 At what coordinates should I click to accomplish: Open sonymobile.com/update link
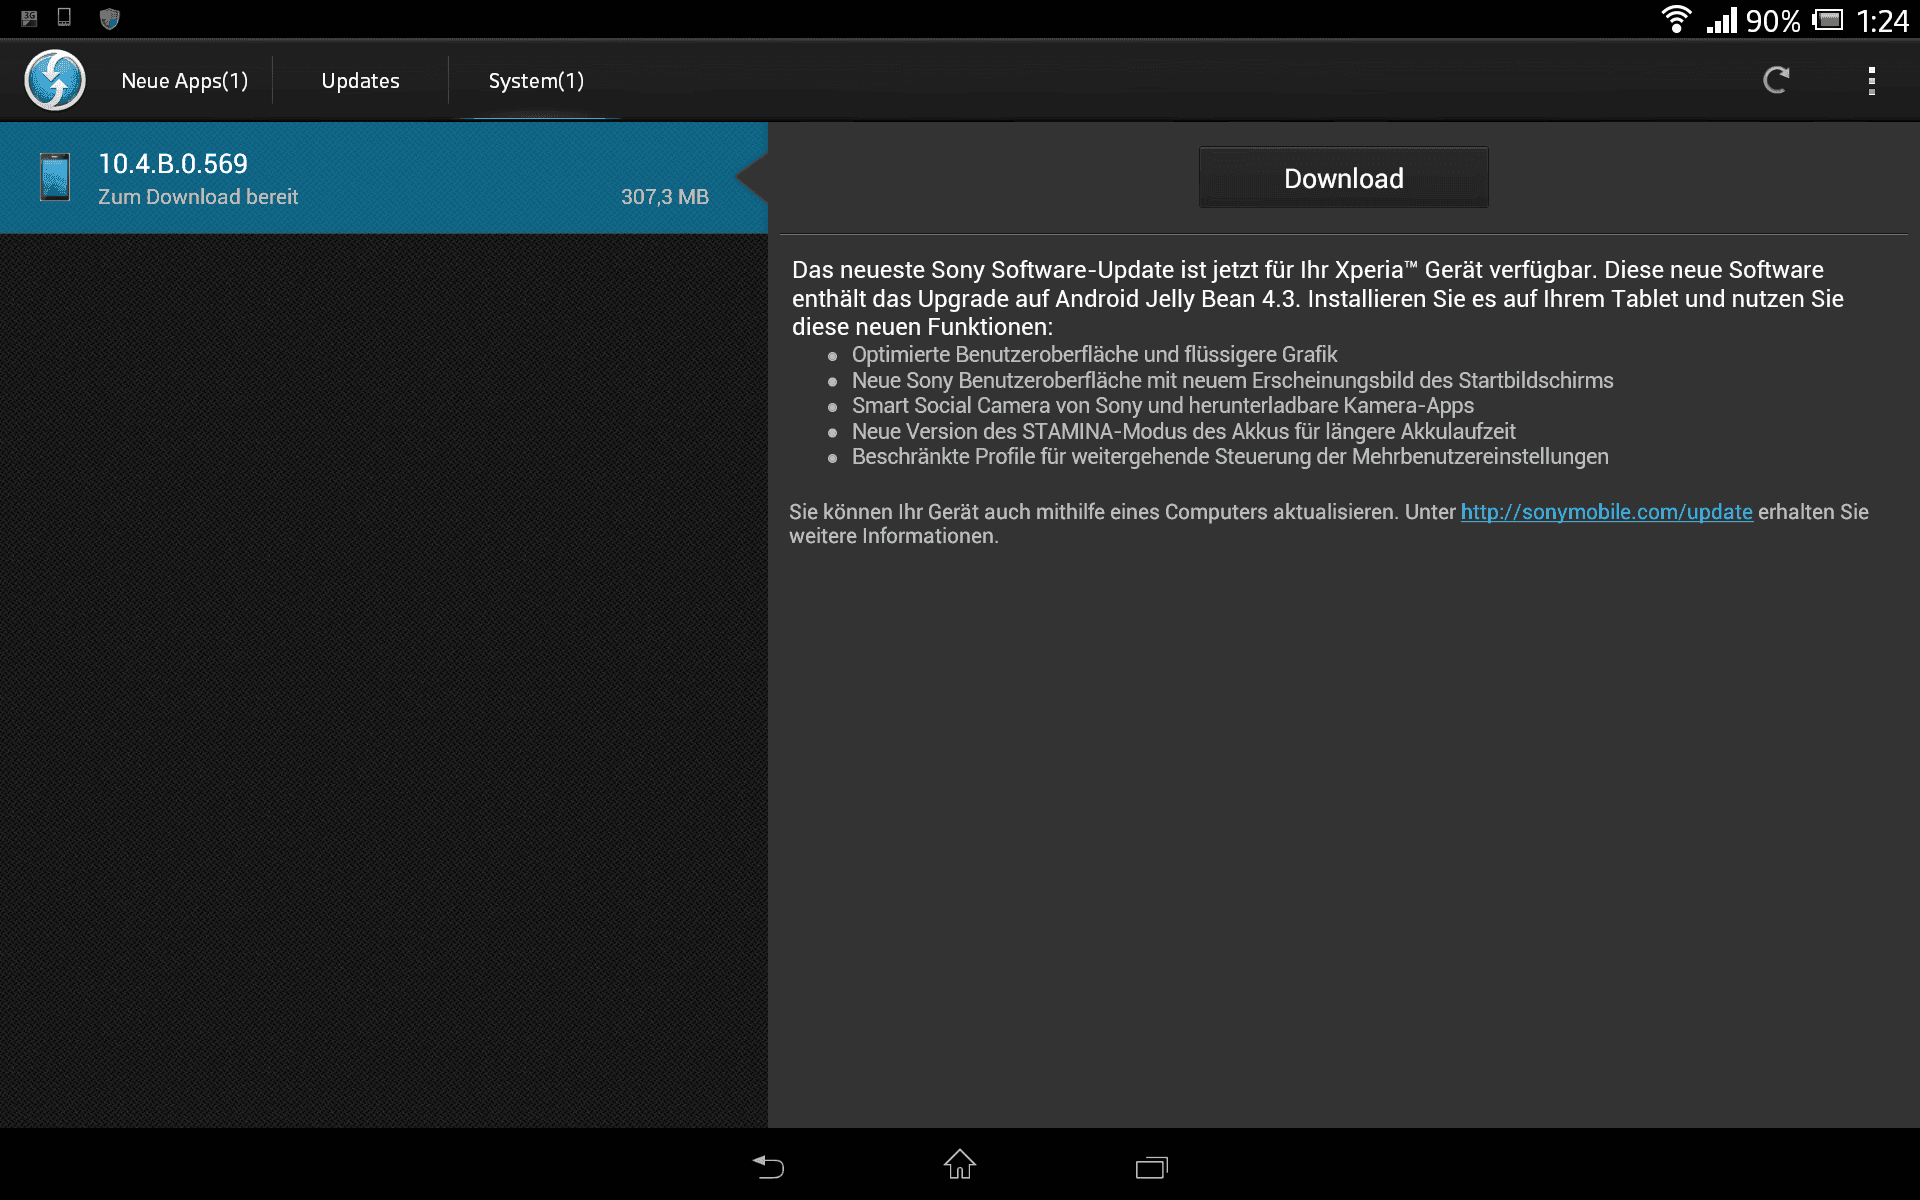pyautogui.click(x=1606, y=512)
